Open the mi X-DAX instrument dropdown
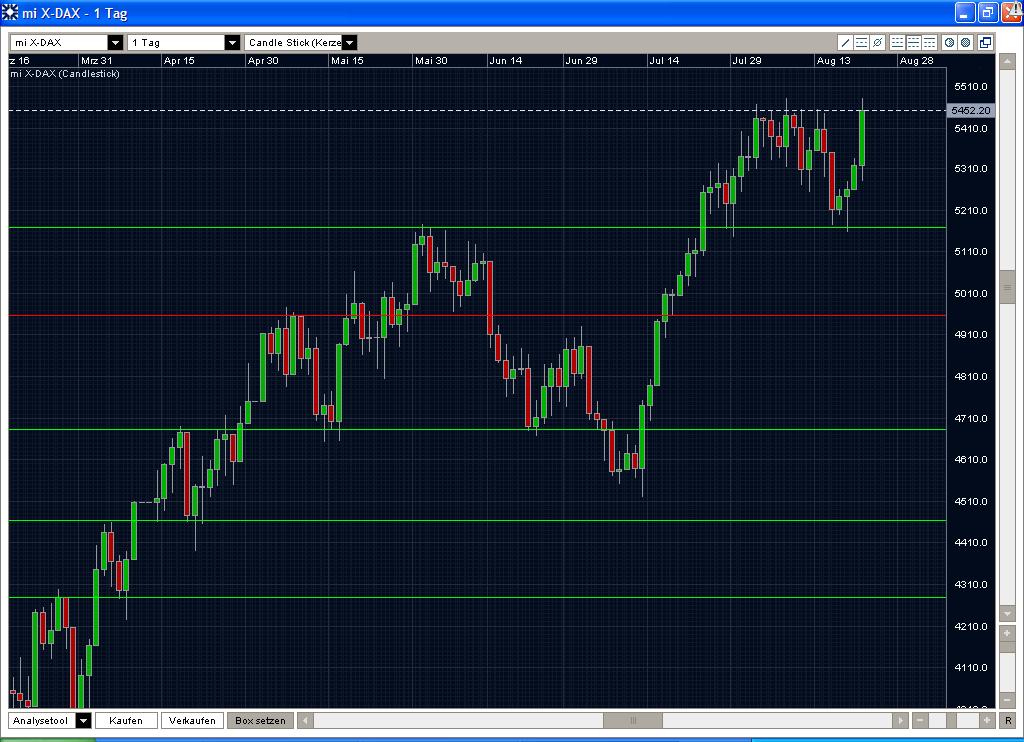The width and height of the screenshot is (1024, 742). click(113, 42)
